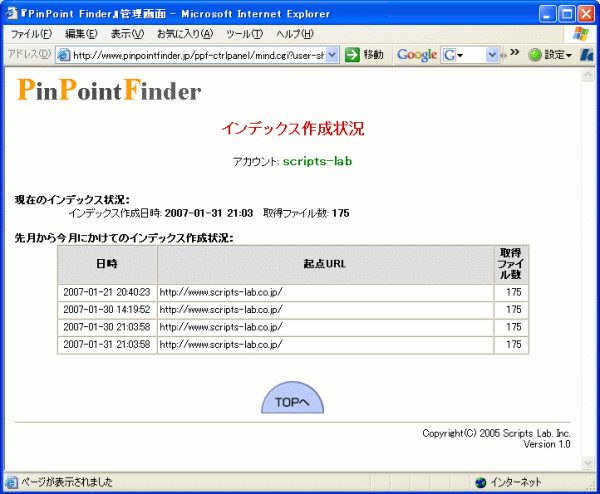Open the 表示(V) menu
Viewport: 600px width, 494px height.
(x=127, y=34)
